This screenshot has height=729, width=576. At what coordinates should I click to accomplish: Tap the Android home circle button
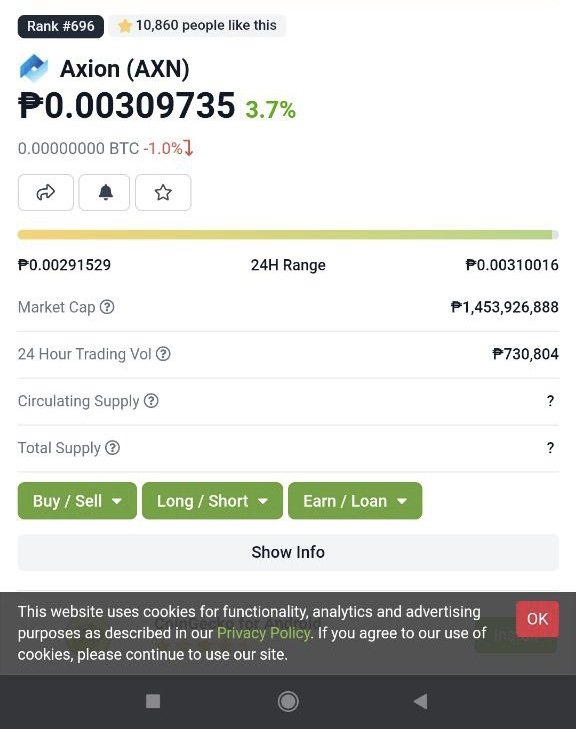tap(288, 701)
